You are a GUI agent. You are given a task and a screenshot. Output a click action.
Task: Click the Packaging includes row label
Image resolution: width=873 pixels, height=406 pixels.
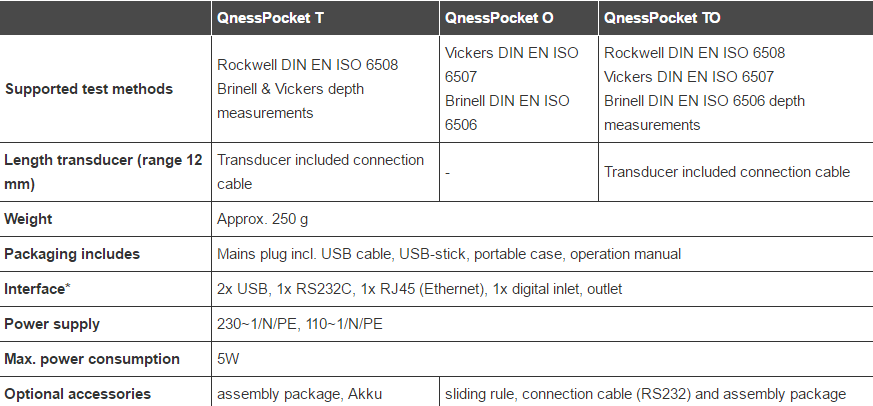click(x=72, y=254)
